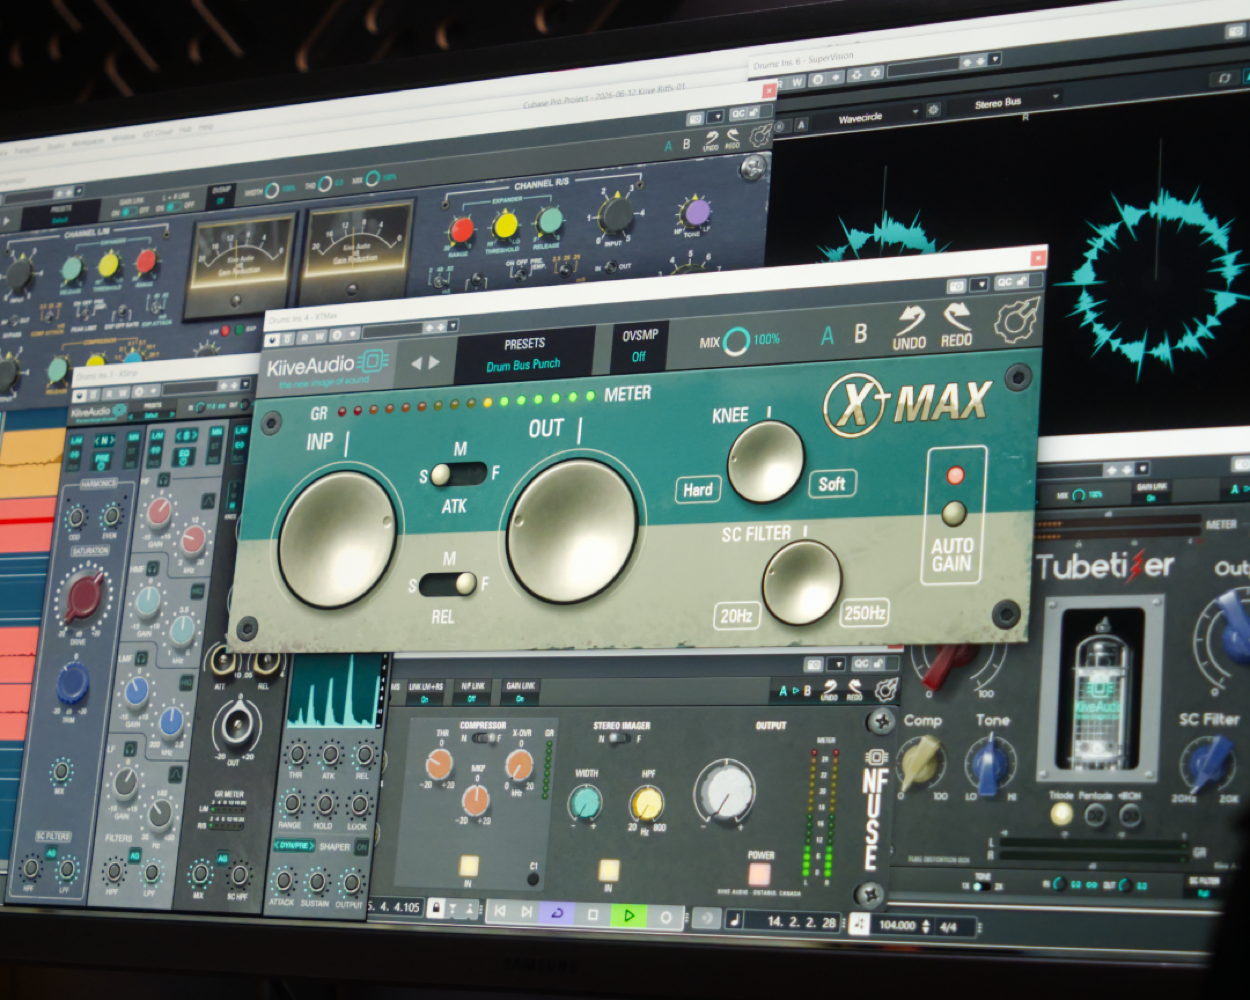Click the note time-format icon before 14. 2. 2. 28

click(x=736, y=919)
